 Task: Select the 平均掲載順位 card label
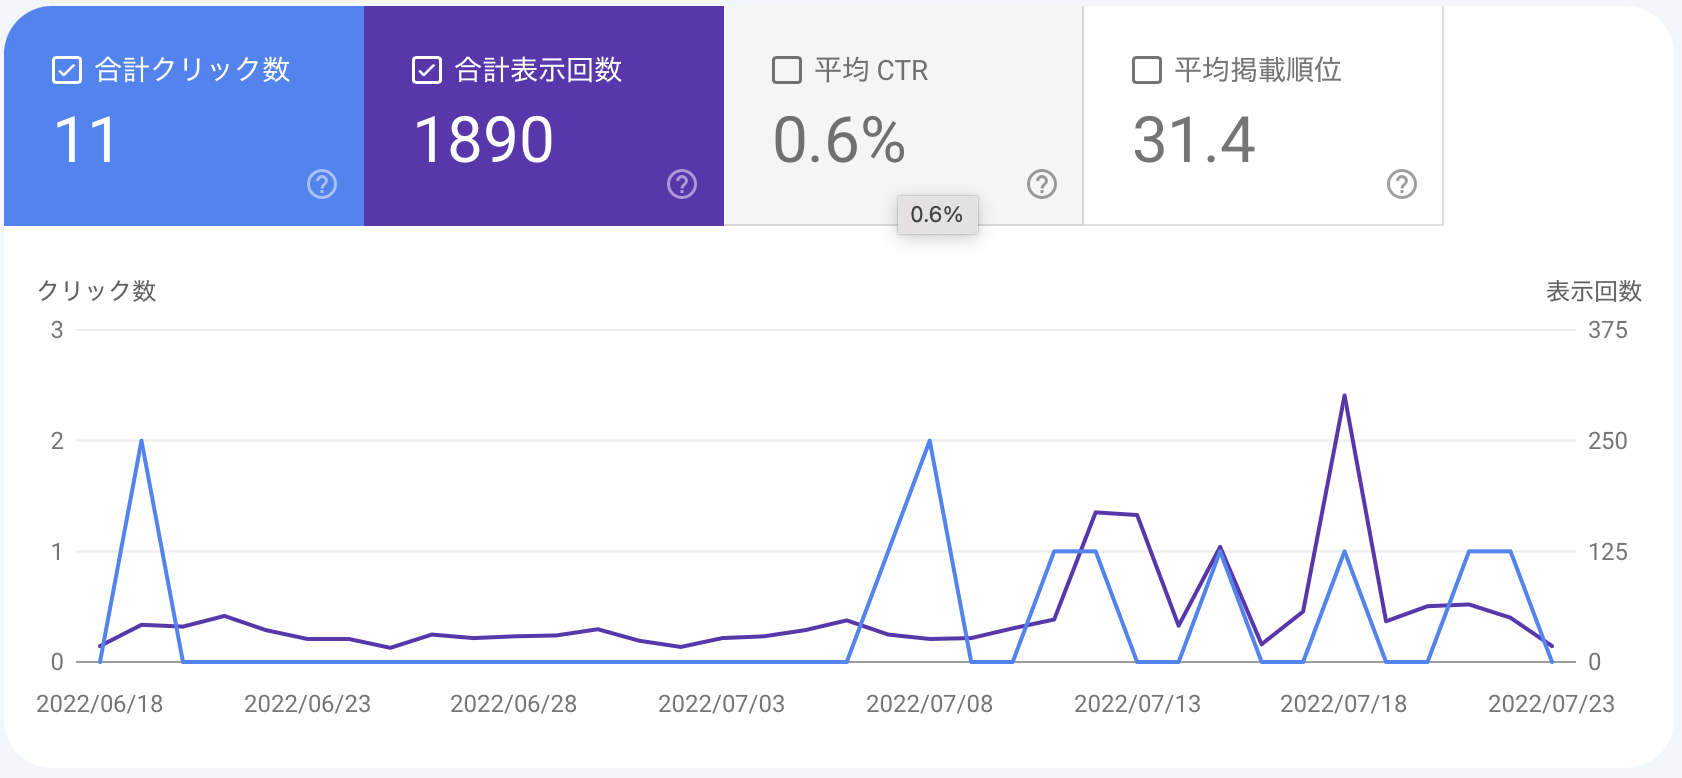pos(1258,70)
